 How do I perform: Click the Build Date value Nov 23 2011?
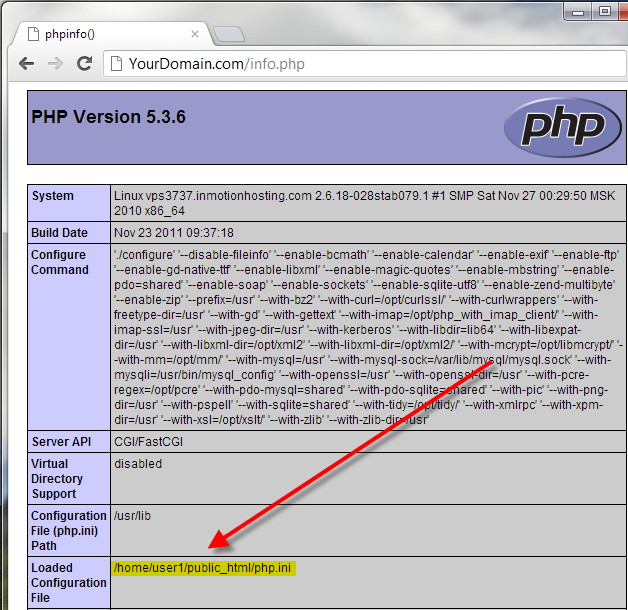click(174, 232)
